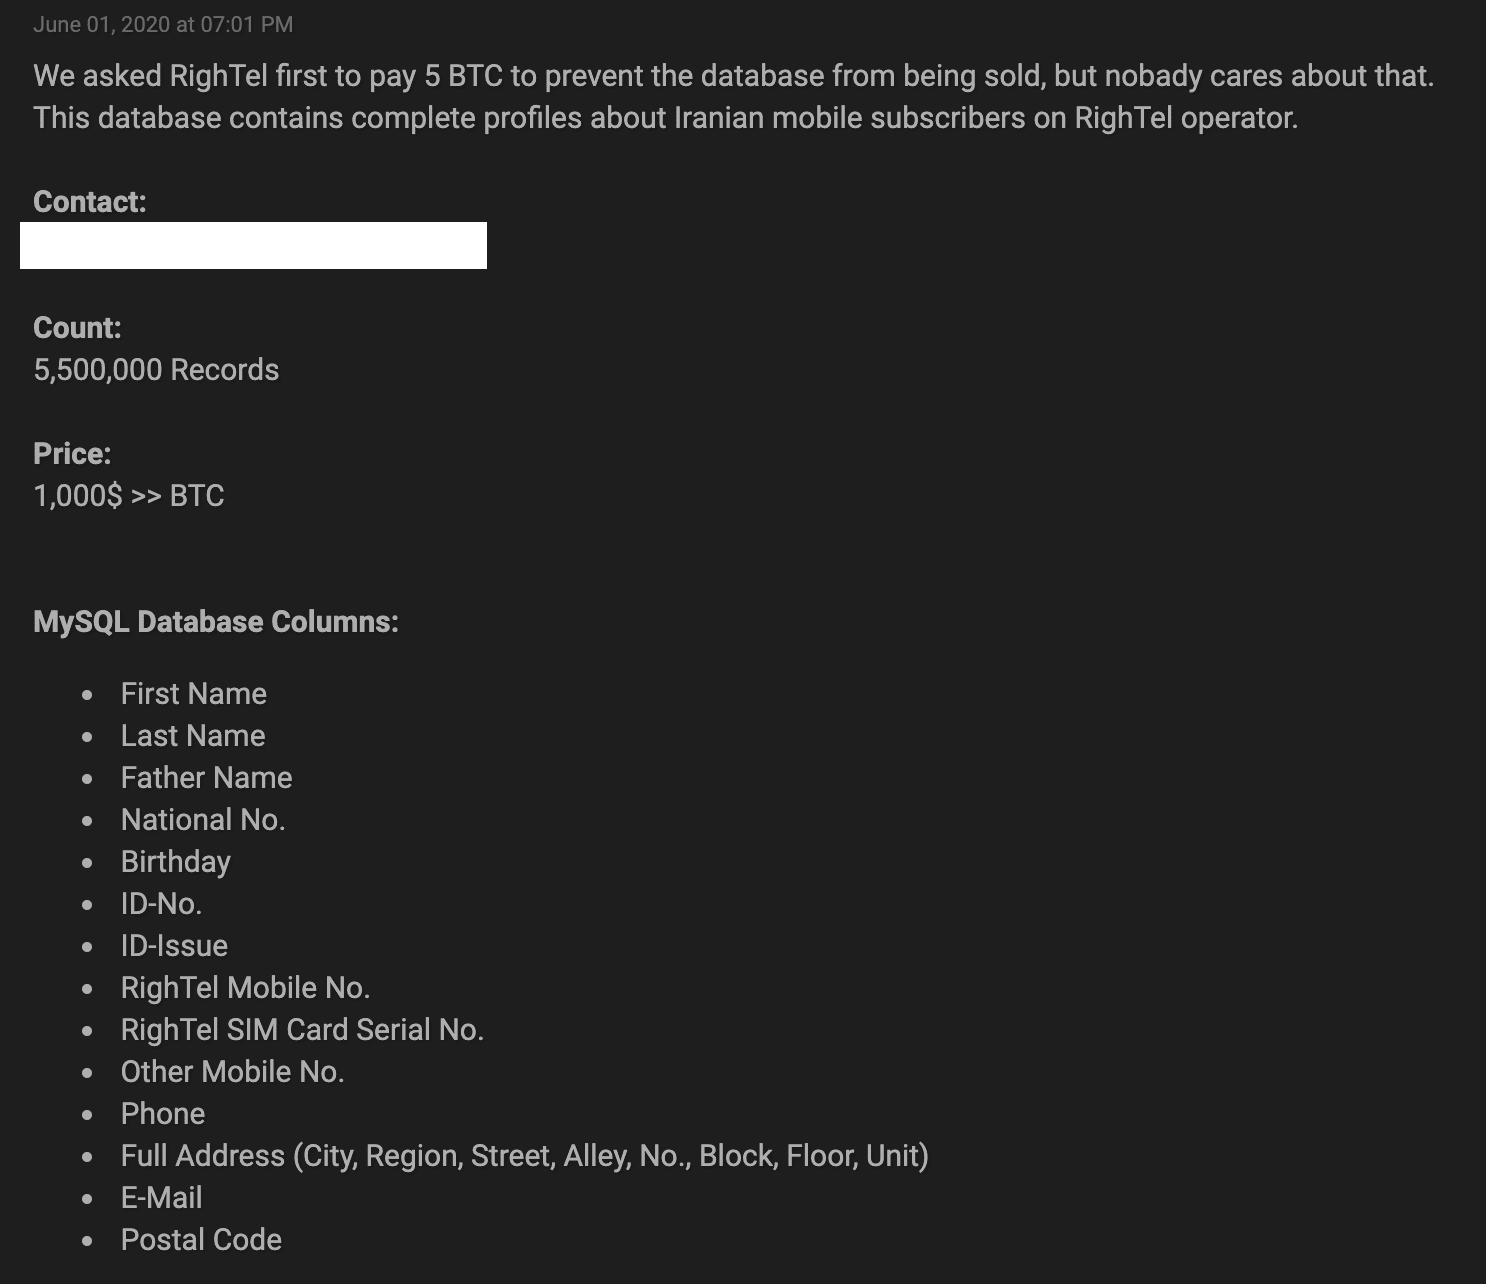
Task: Click the Father Name list item
Action: coord(207,778)
